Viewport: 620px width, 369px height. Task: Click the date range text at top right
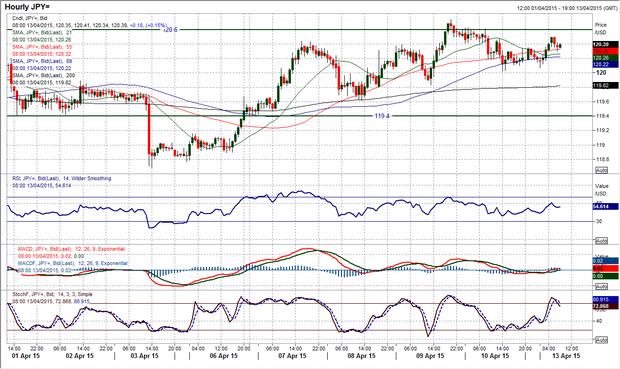point(567,8)
